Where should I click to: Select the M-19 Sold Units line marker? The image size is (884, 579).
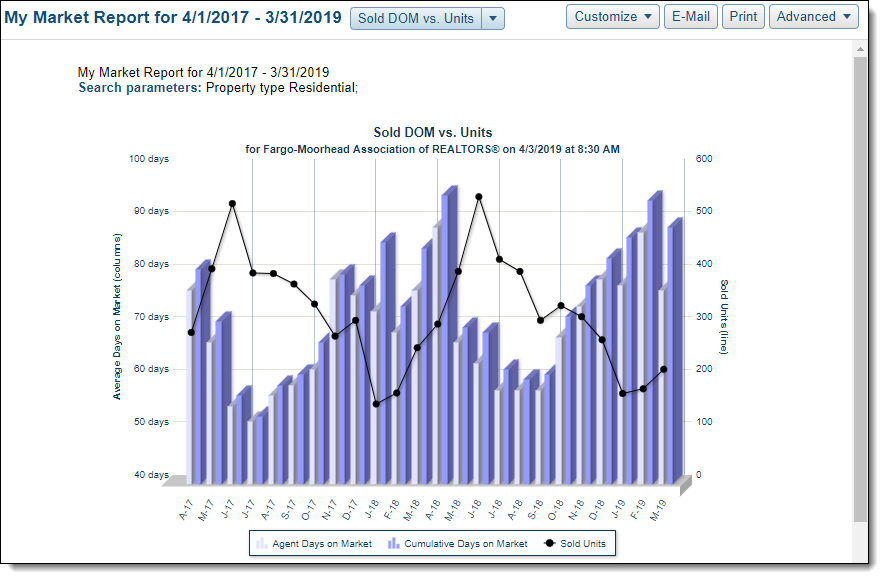[663, 369]
